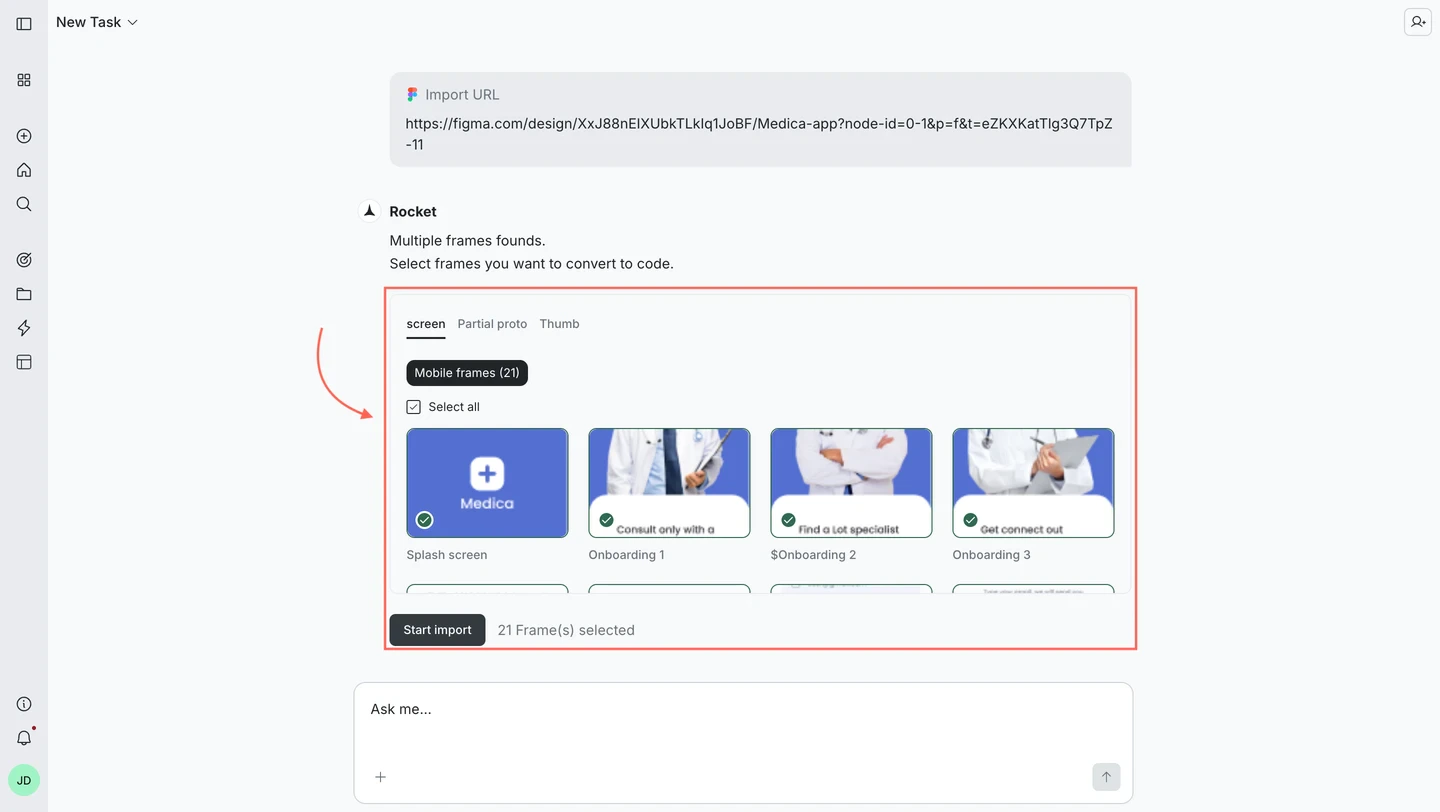The image size is (1440, 812).
Task: Click the invite user icon top right
Action: pos(1417,21)
